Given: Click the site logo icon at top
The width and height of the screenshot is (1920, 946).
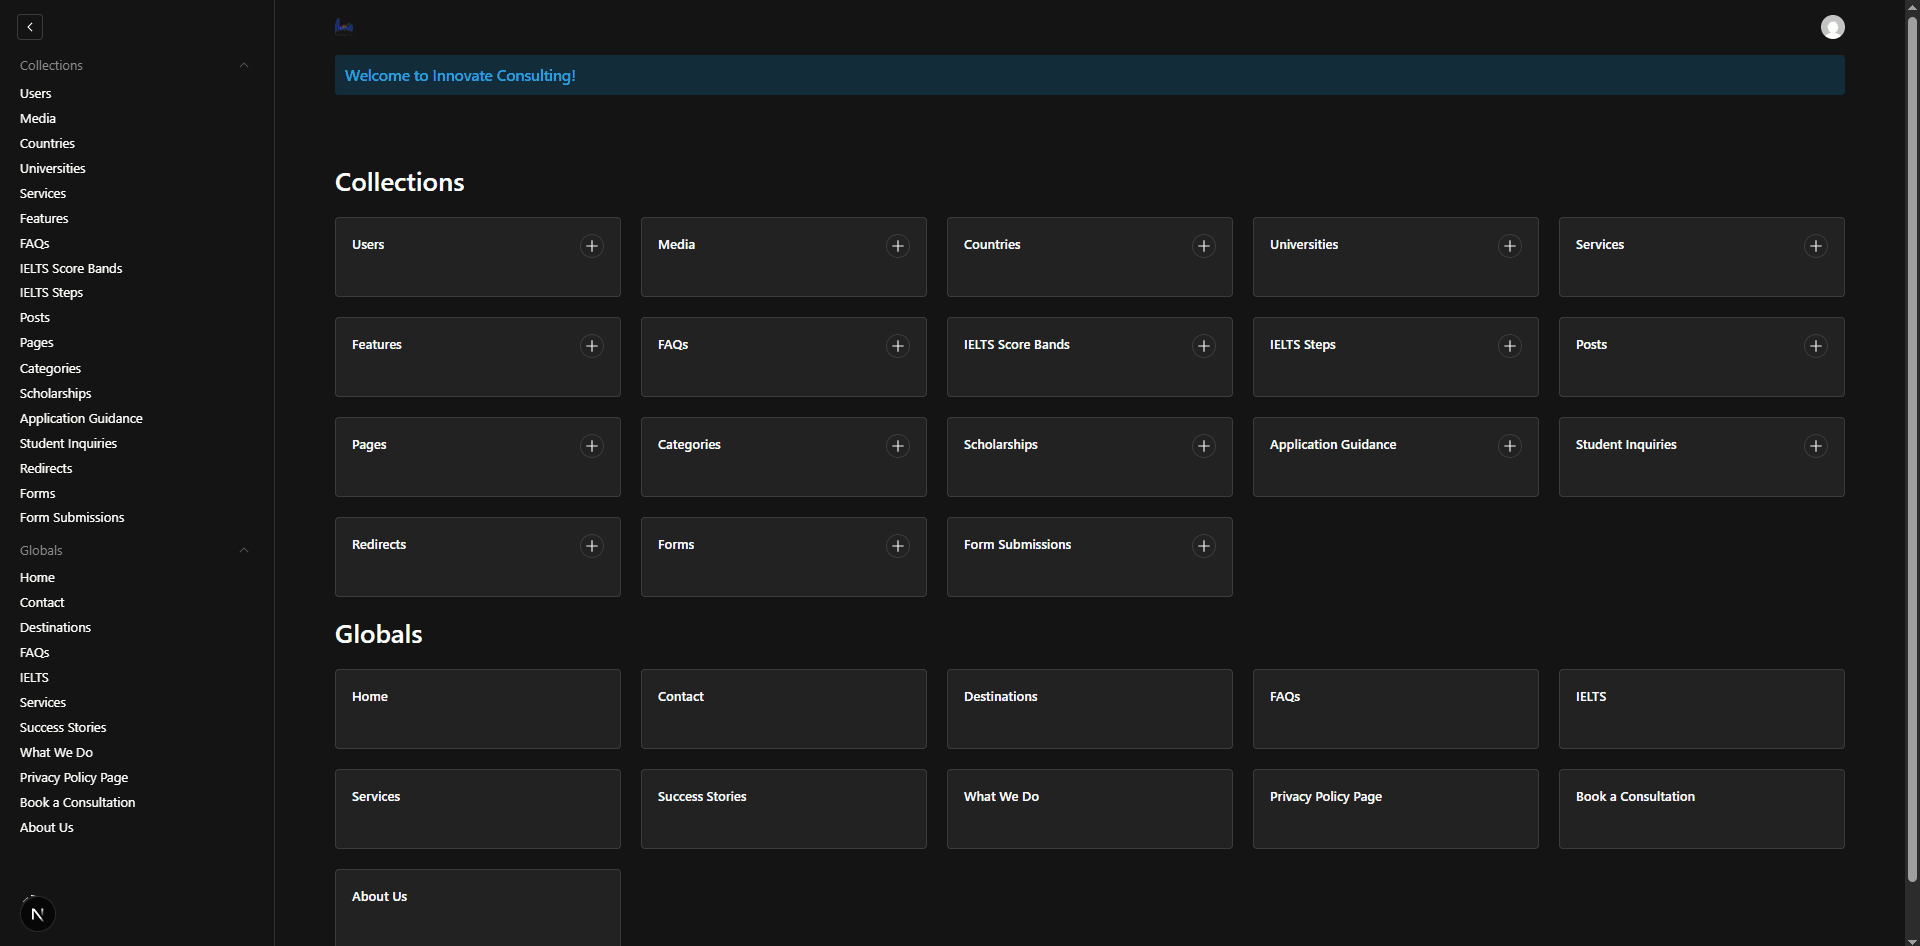Looking at the screenshot, I should pos(344,26).
